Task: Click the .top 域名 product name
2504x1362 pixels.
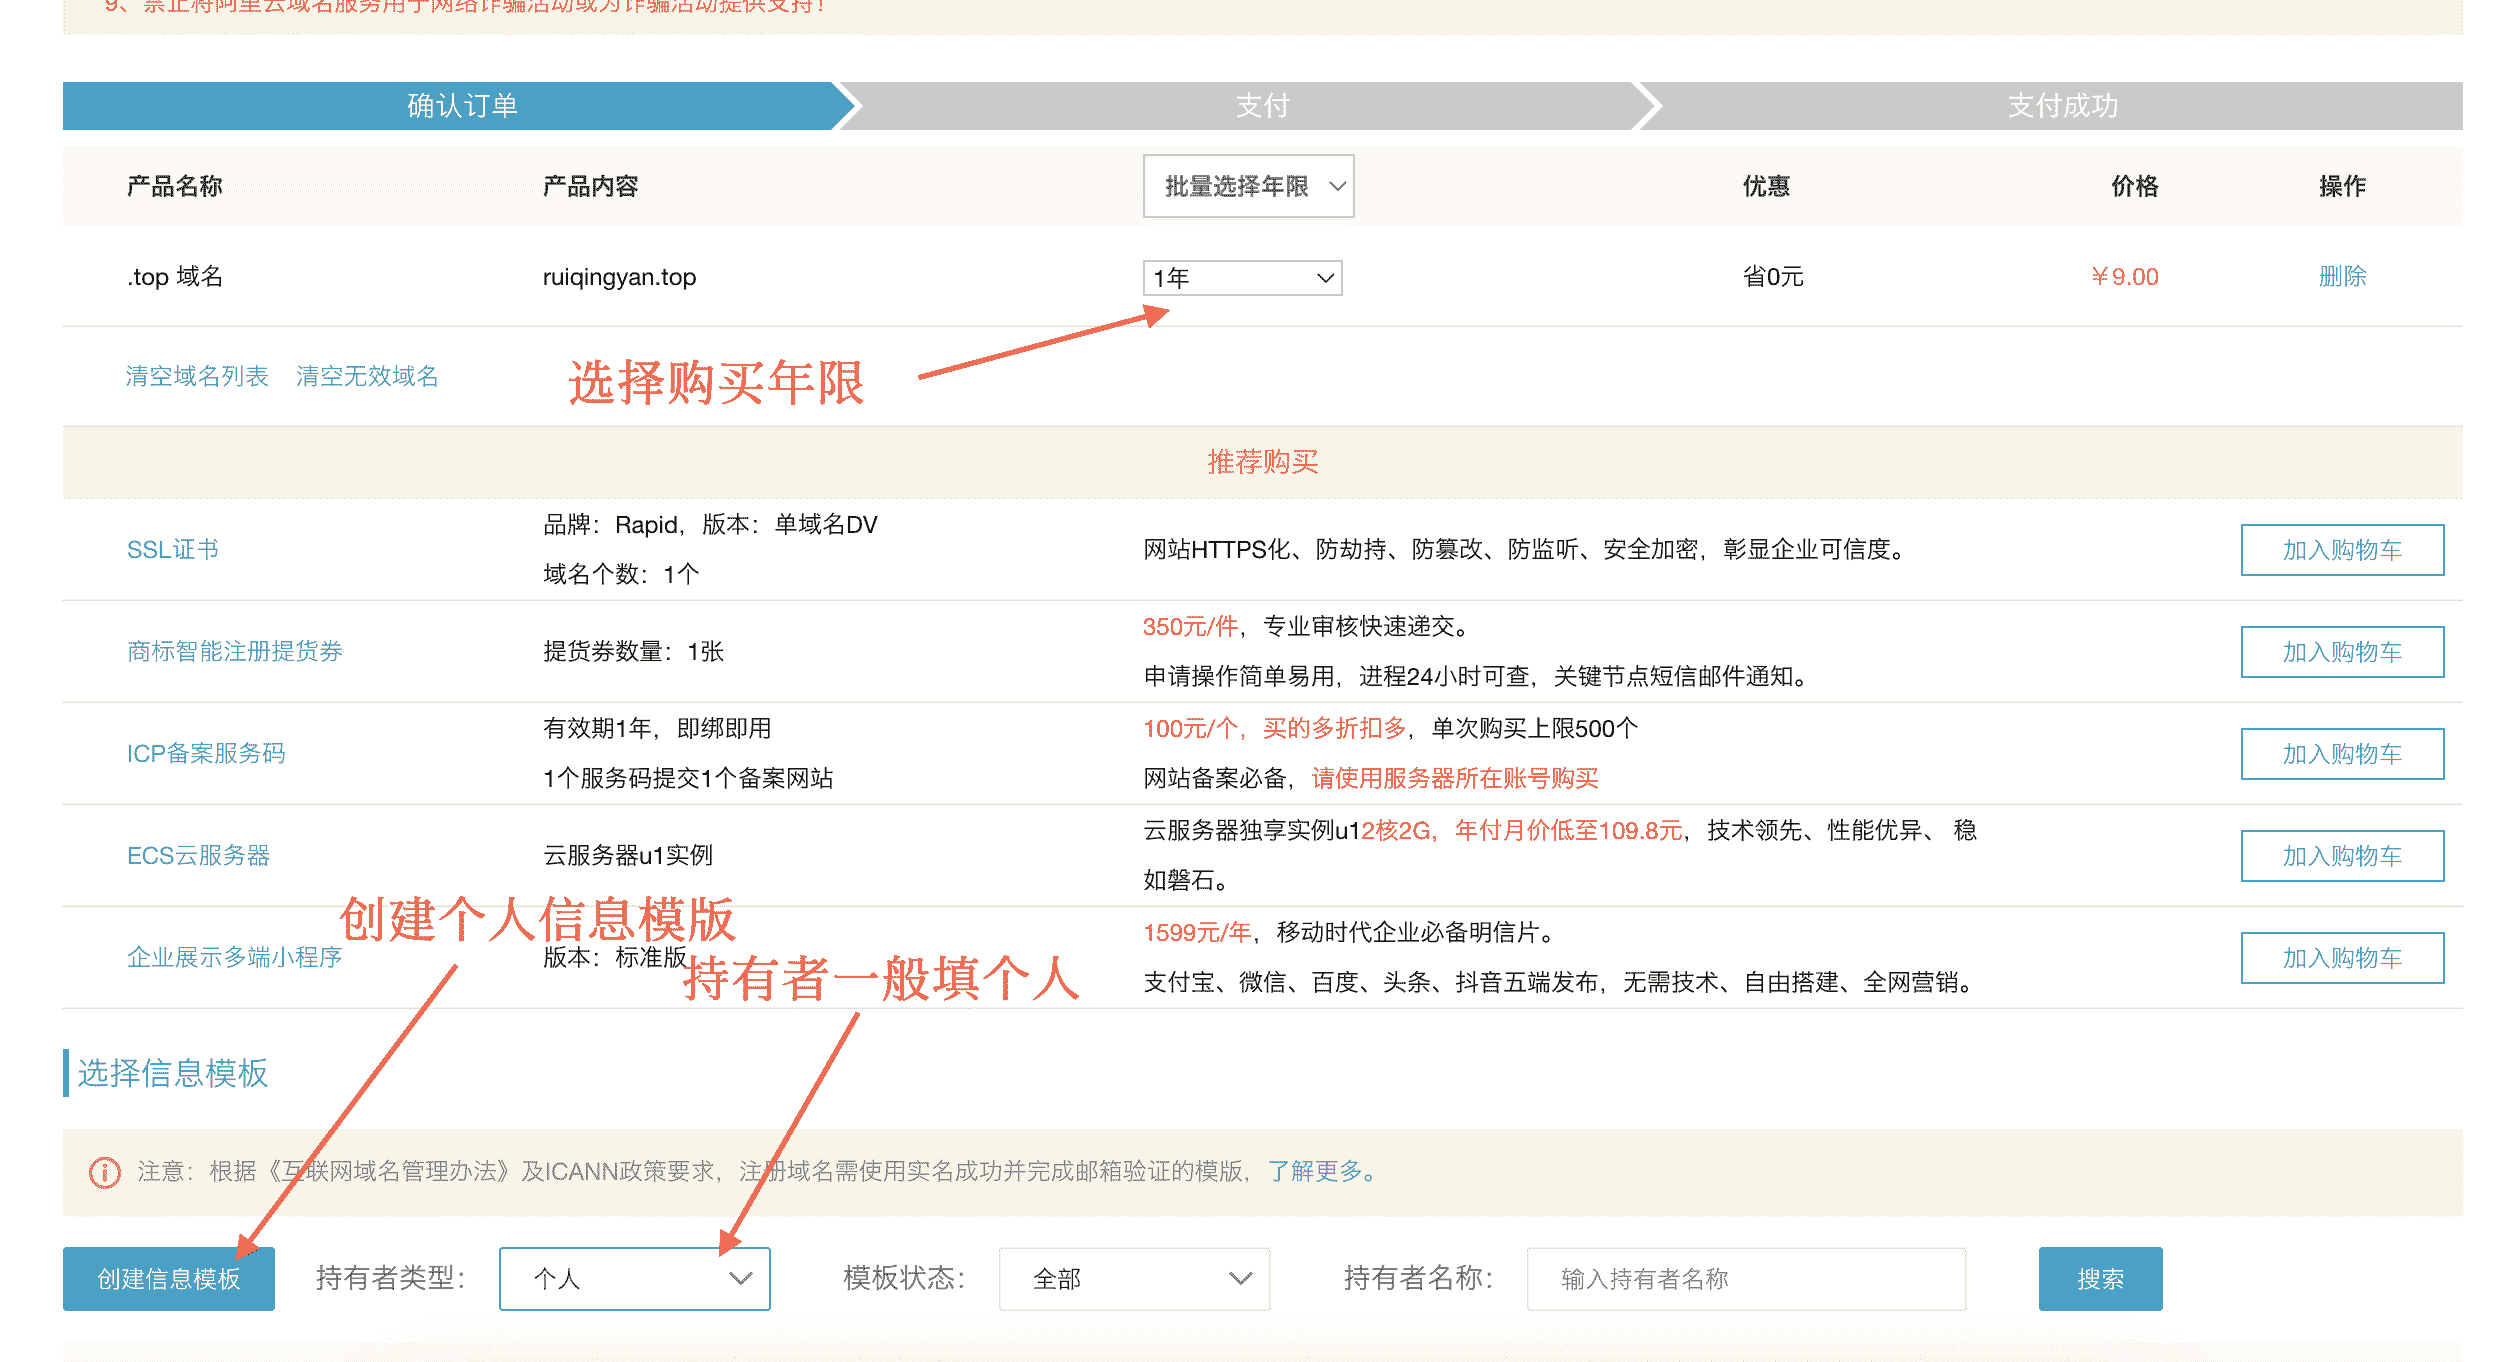Action: (x=174, y=276)
